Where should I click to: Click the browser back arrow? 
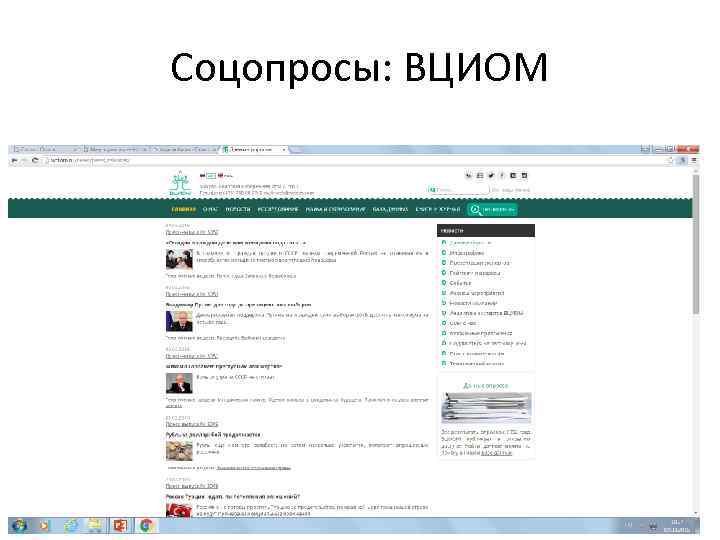click(14, 160)
